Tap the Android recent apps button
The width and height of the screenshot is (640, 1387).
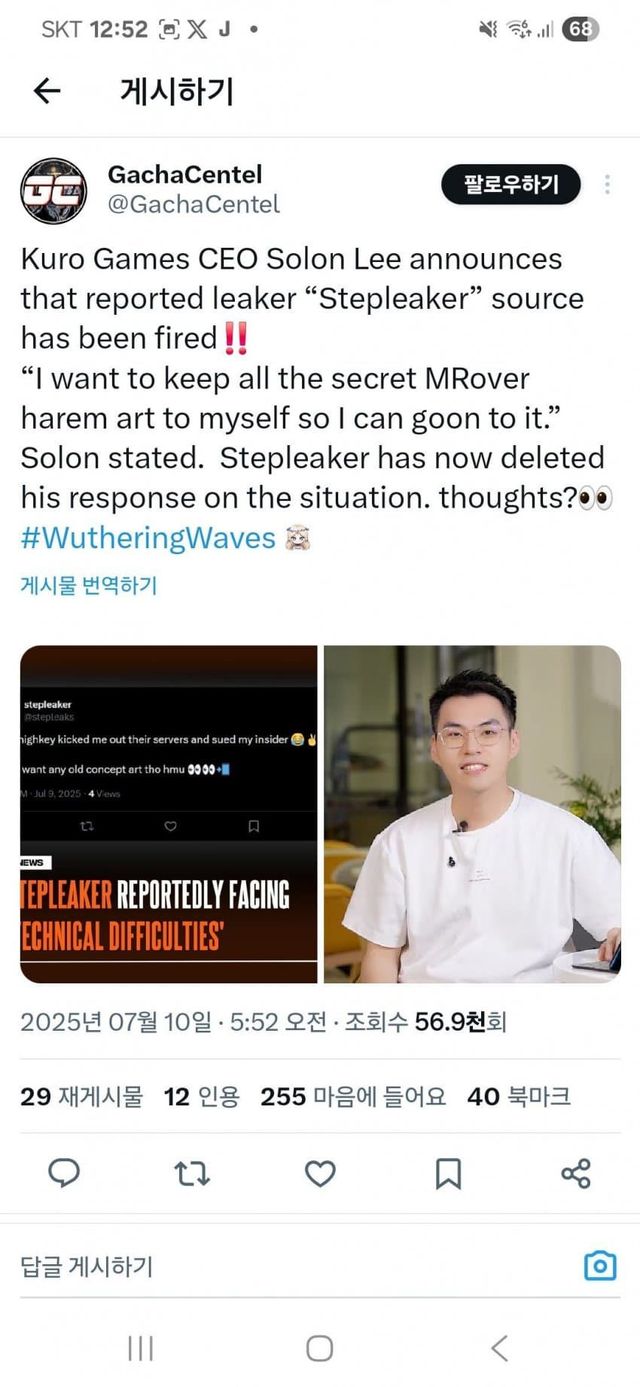[x=140, y=1348]
